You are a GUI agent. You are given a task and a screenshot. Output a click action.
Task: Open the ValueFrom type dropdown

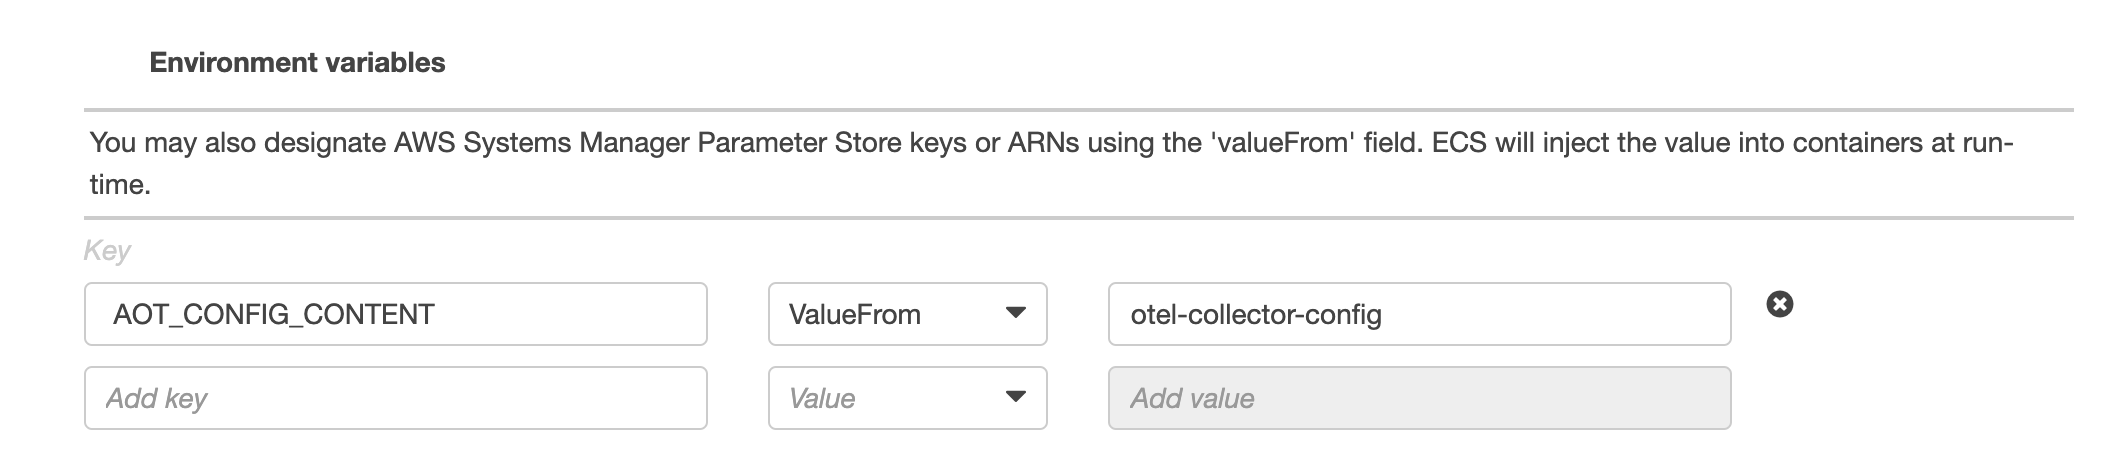[907, 314]
